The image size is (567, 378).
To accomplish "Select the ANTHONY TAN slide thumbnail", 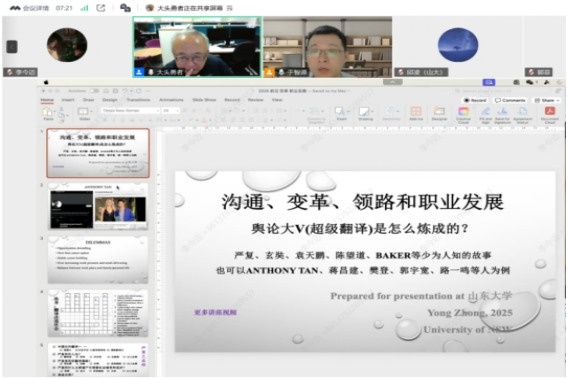I will (98, 207).
